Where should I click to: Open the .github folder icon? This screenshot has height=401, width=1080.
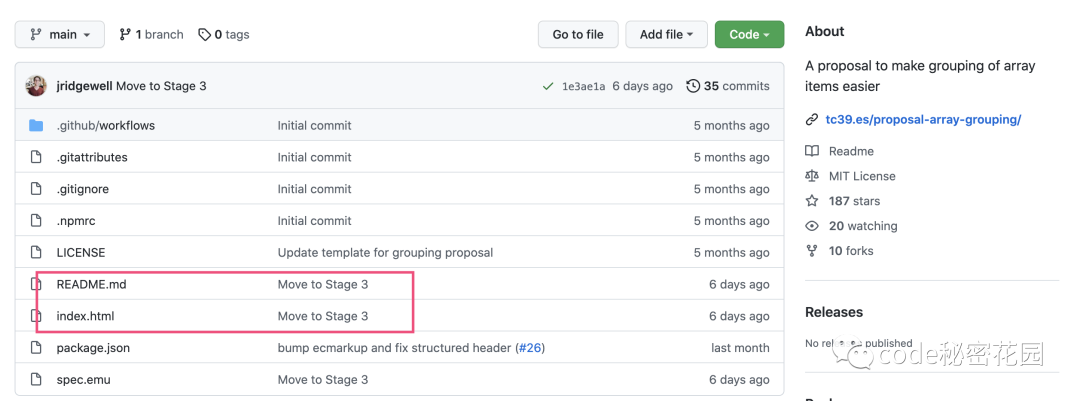click(x=37, y=126)
